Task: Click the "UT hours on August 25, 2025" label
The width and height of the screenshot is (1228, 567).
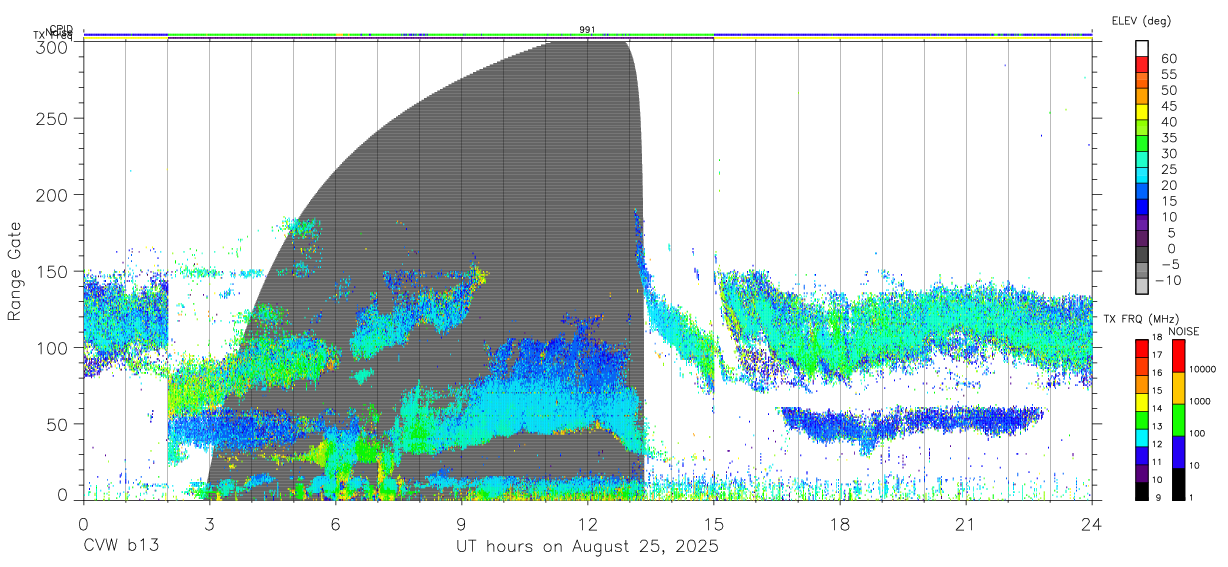Action: (587, 547)
